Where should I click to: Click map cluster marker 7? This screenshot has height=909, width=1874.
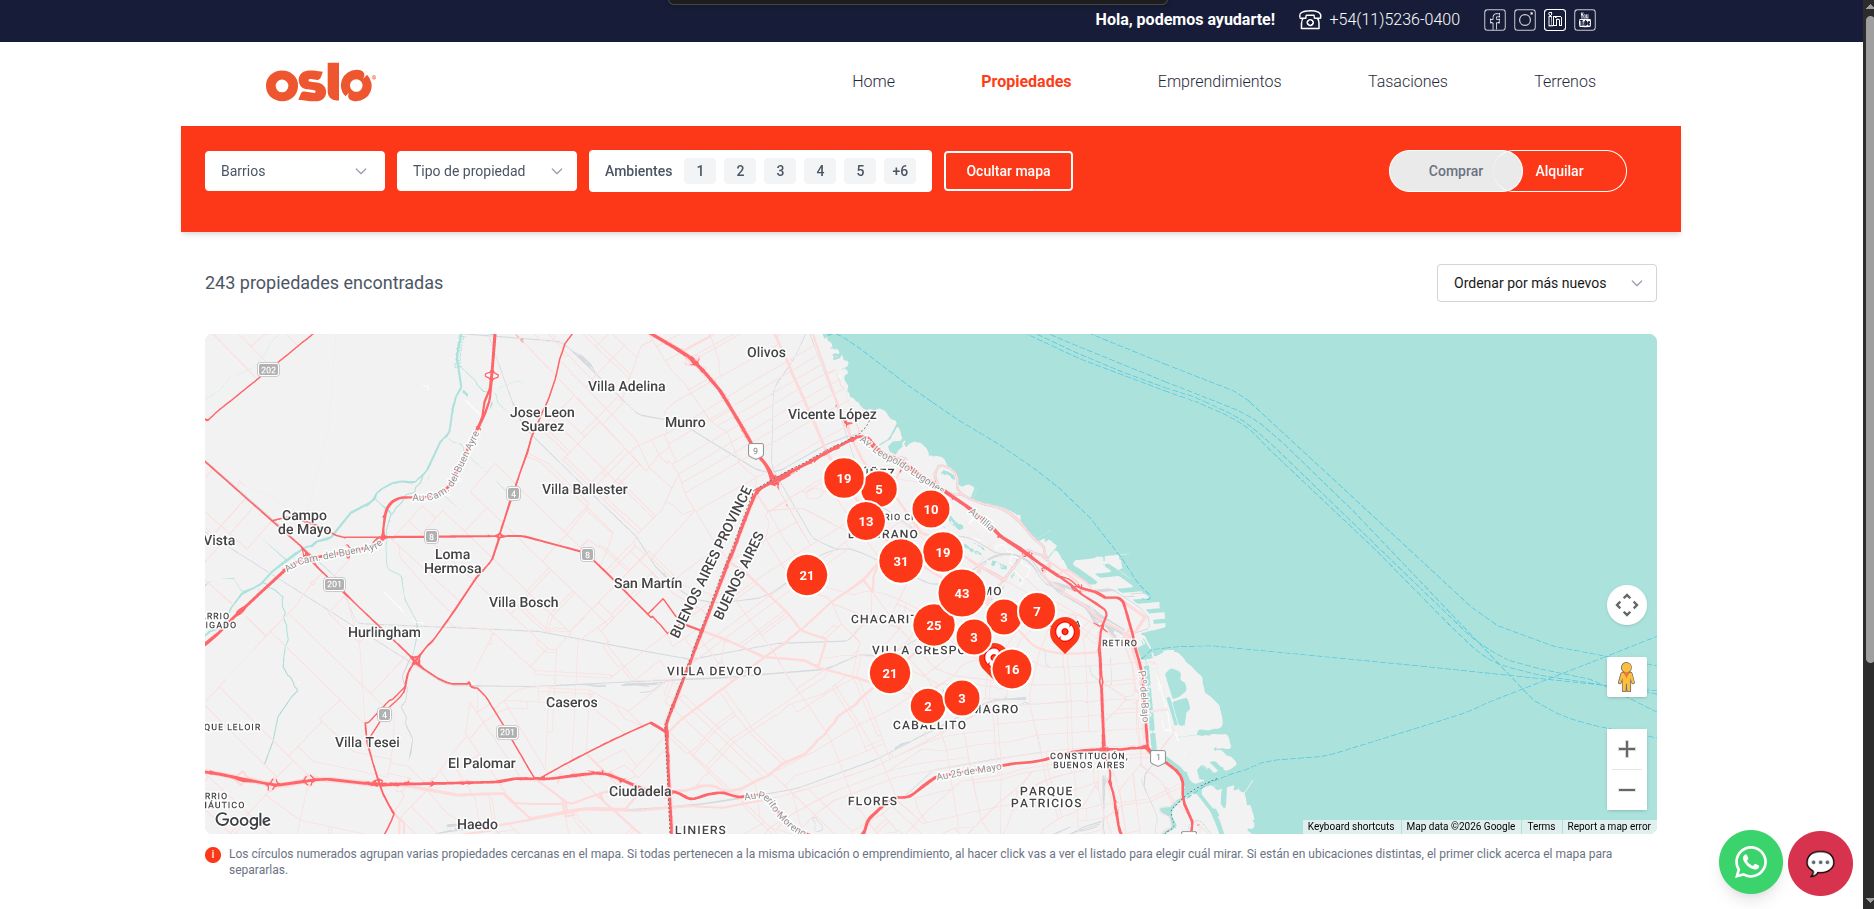[1037, 611]
